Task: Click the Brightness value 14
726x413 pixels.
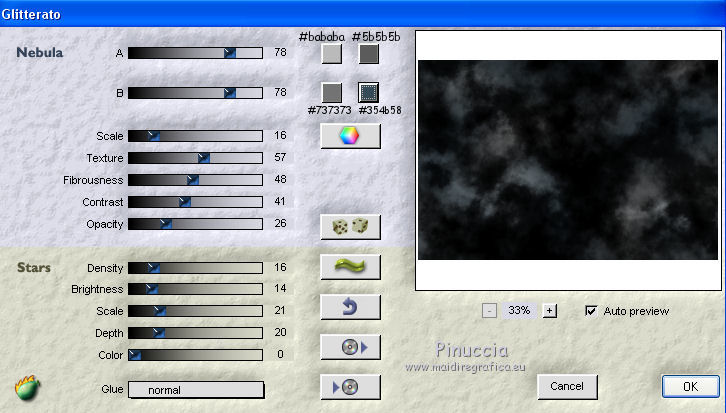Action: [280, 288]
